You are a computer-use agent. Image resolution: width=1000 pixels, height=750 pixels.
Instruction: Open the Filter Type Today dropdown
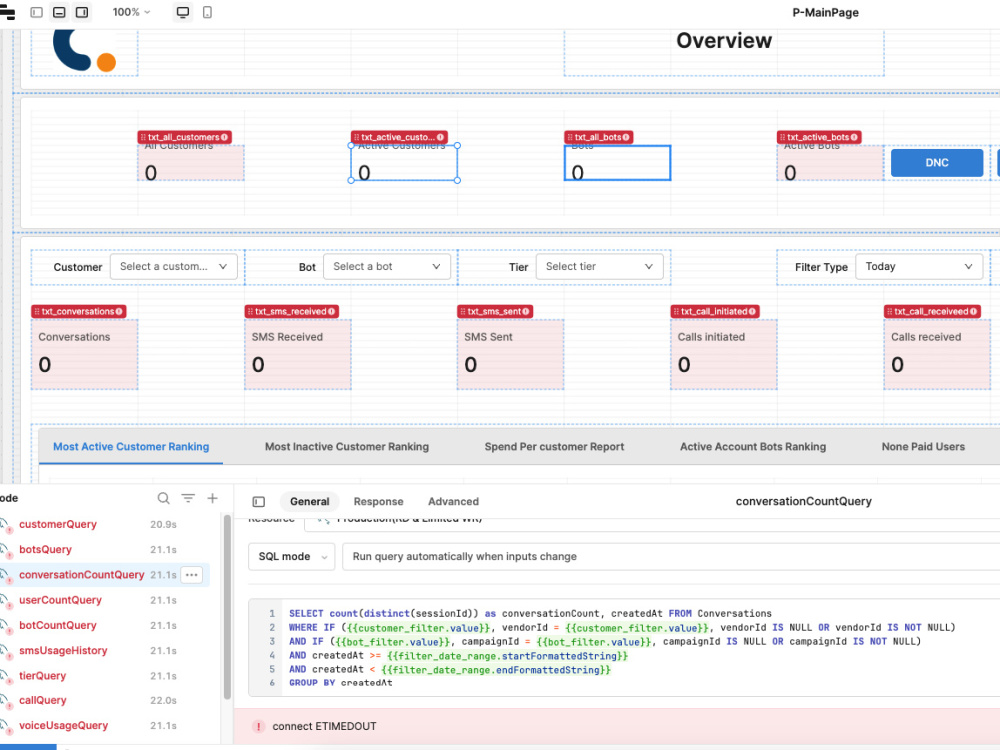pos(919,267)
